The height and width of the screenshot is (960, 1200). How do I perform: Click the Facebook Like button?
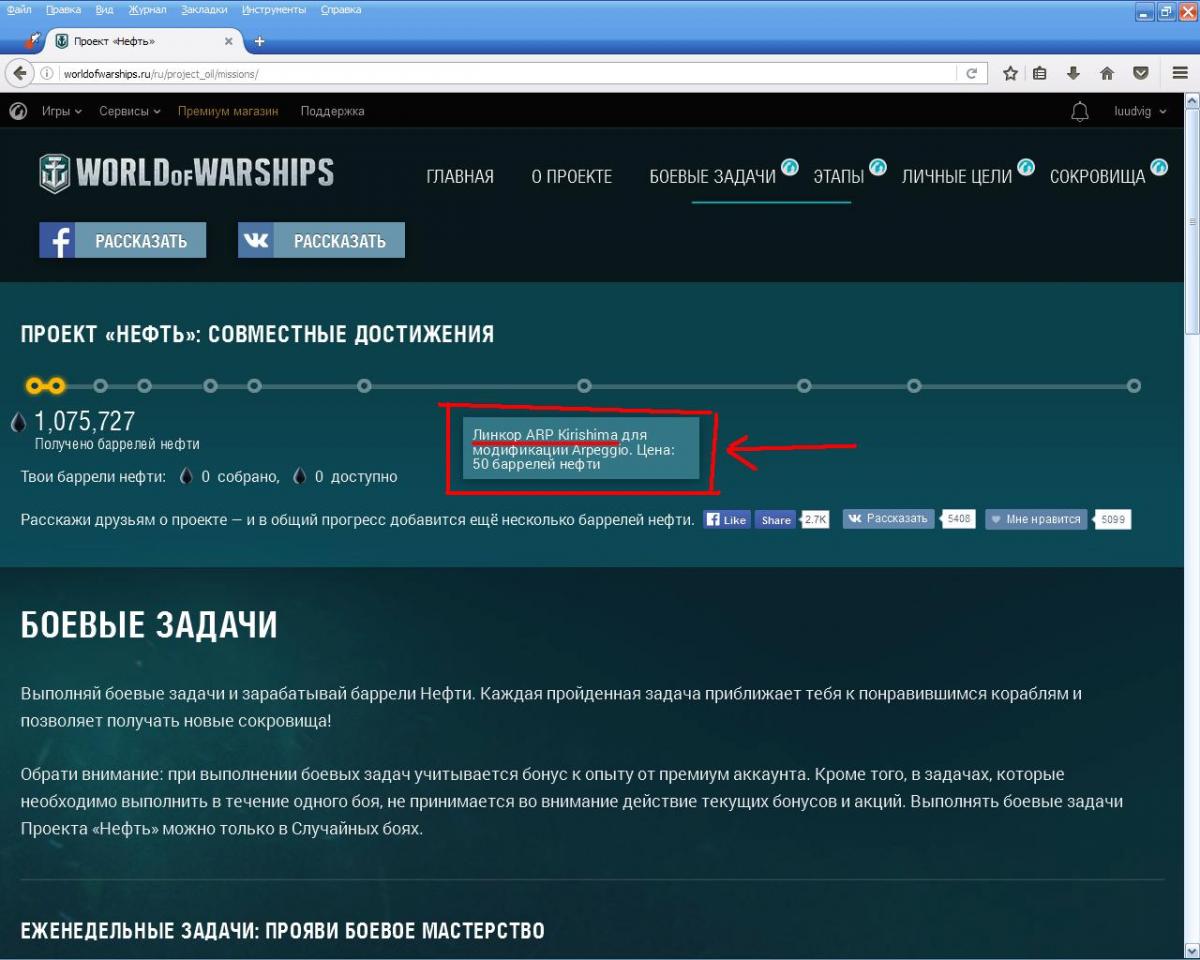[727, 520]
